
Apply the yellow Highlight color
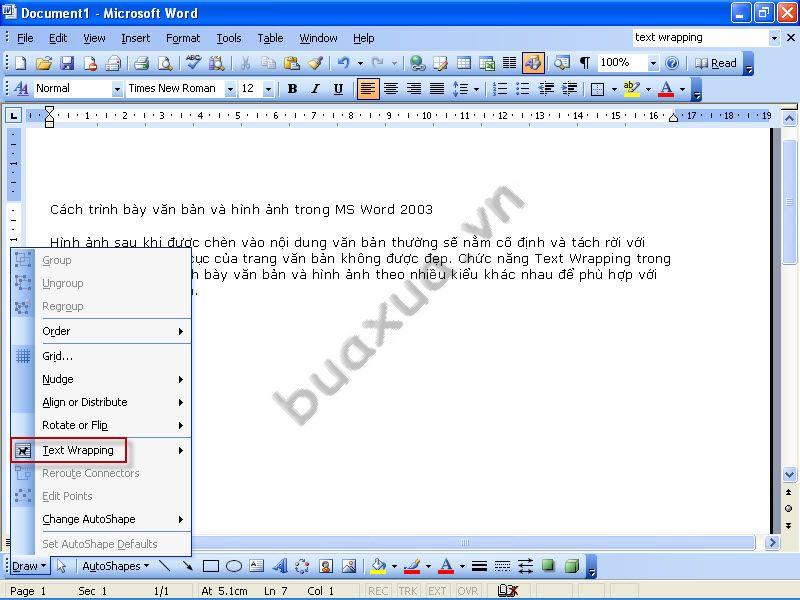(632, 89)
